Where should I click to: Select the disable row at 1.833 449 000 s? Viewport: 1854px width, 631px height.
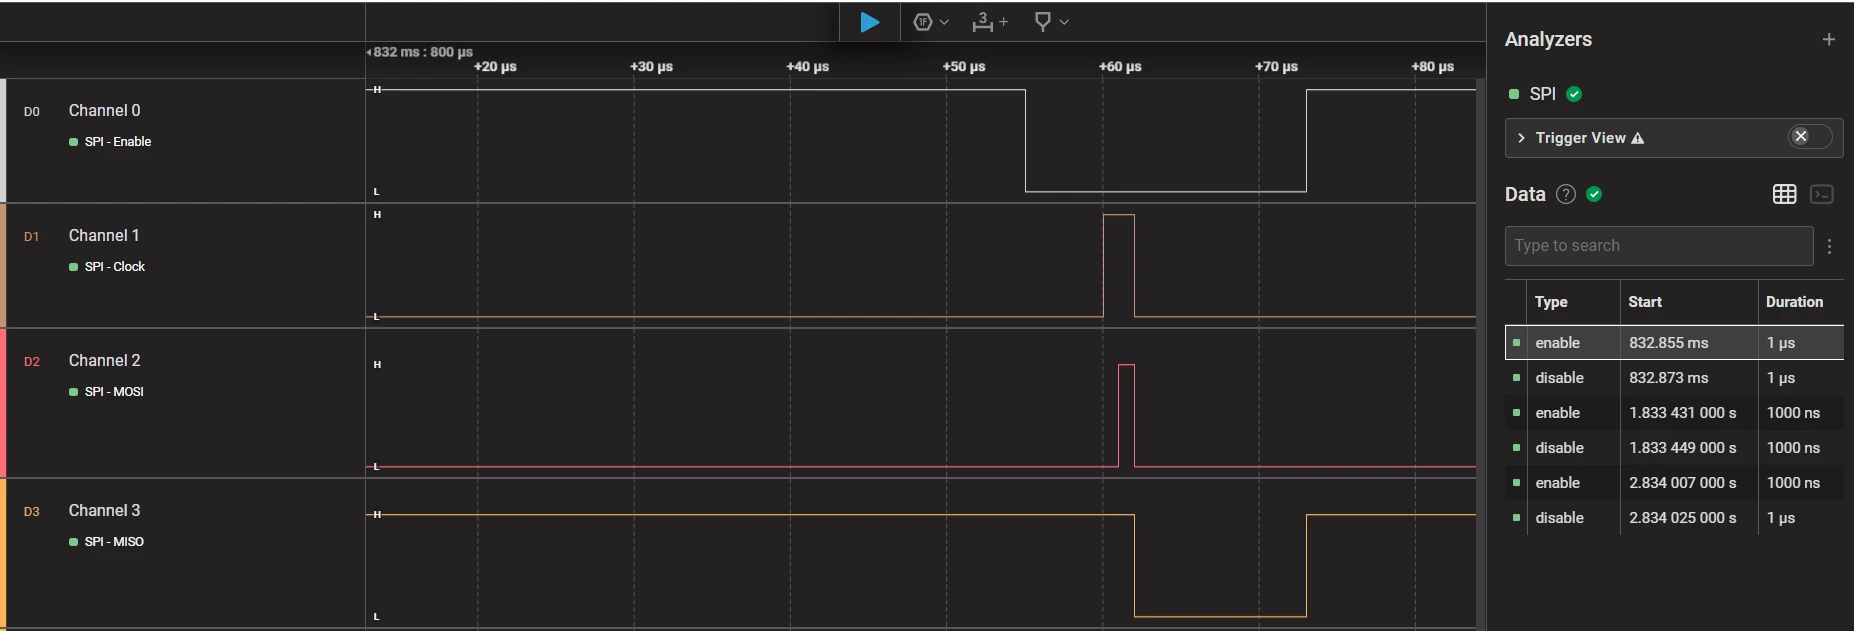pos(1674,448)
